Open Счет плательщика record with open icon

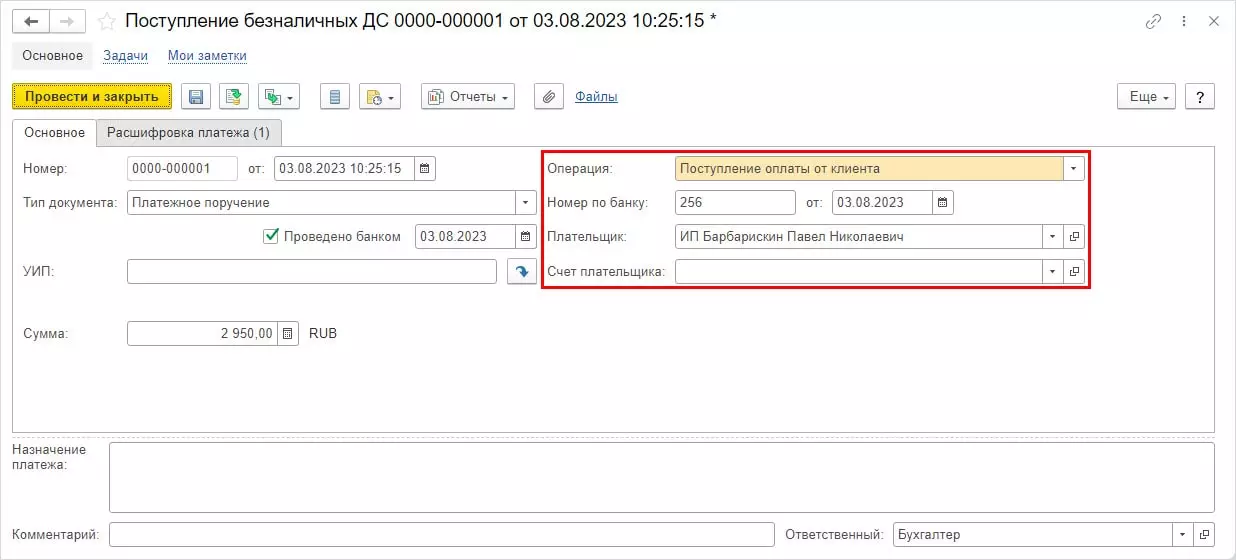[1074, 271]
